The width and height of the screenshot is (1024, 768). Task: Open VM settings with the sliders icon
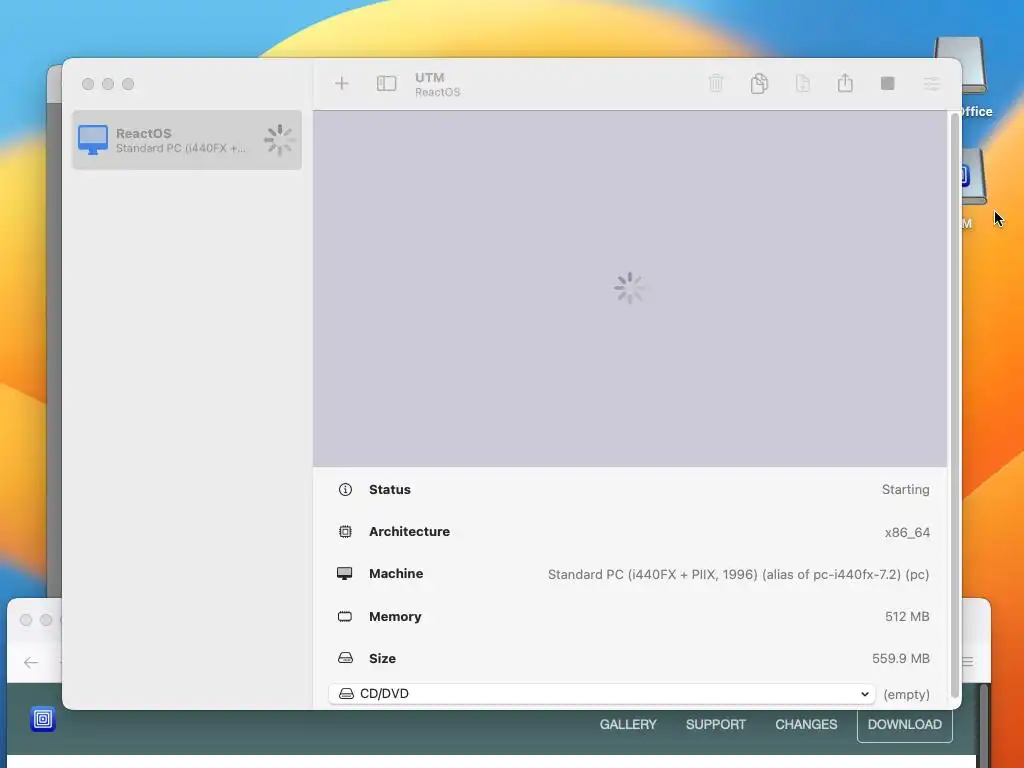931,84
